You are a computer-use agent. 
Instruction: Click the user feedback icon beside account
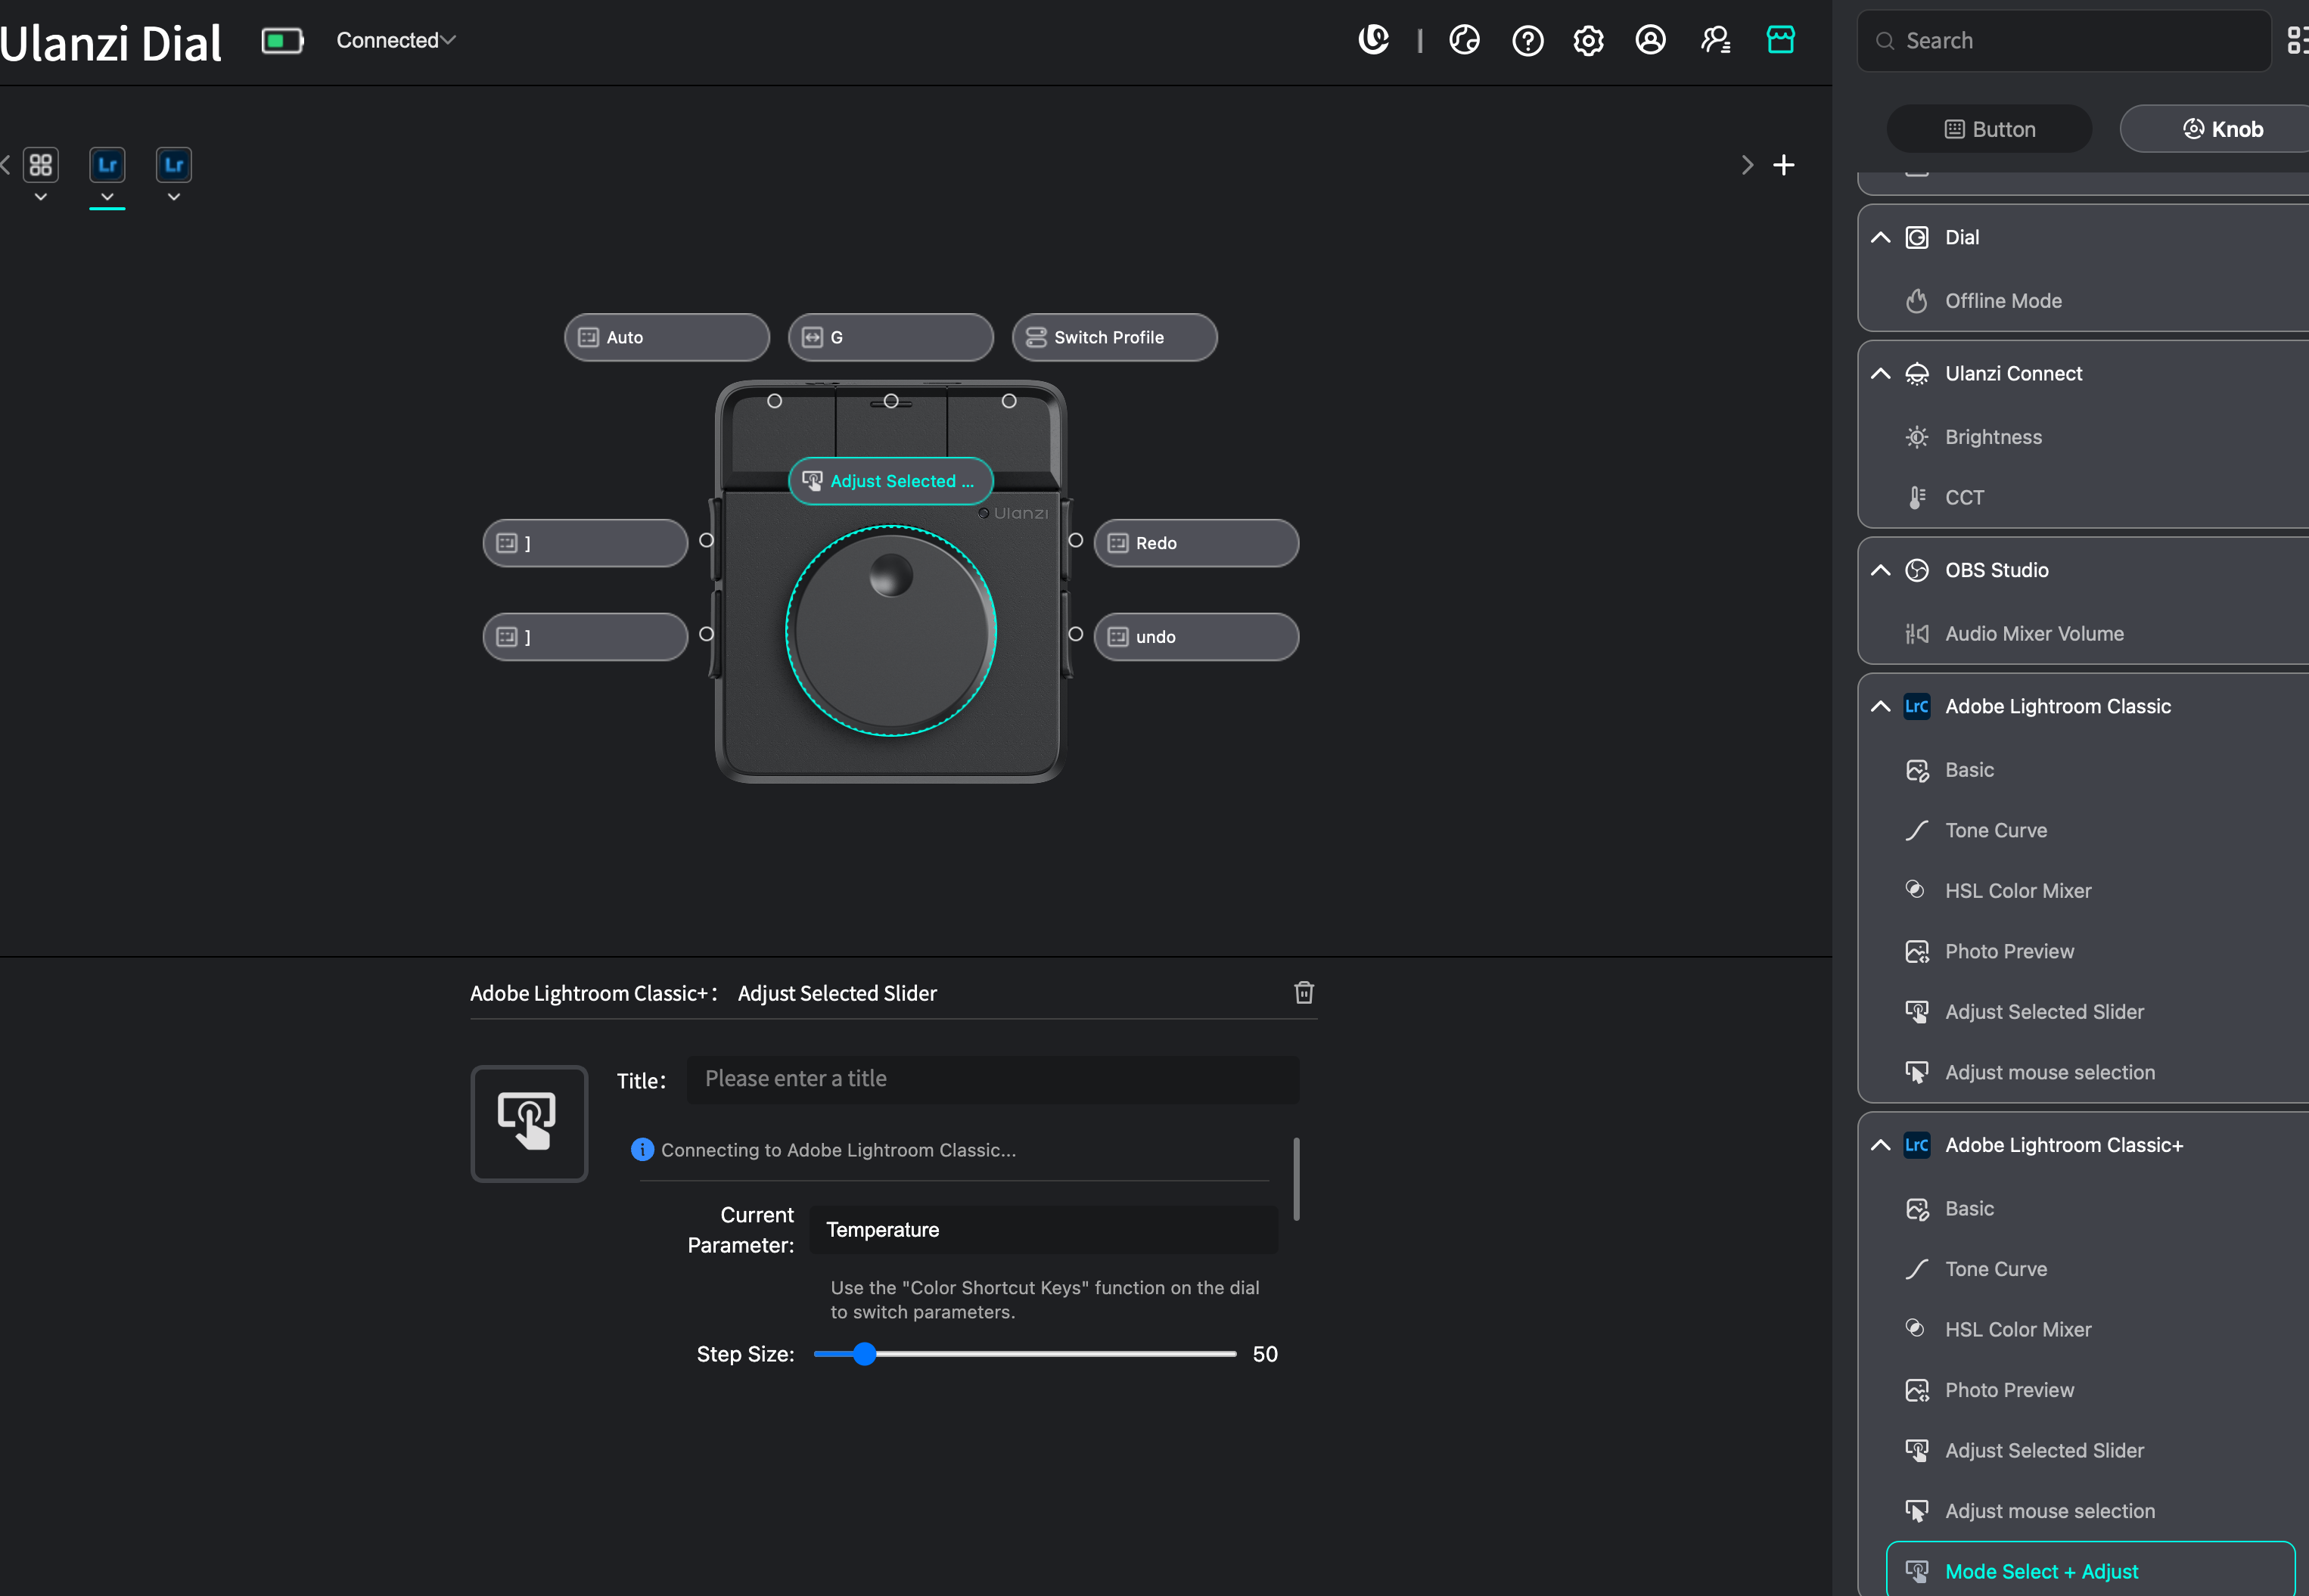1716,40
